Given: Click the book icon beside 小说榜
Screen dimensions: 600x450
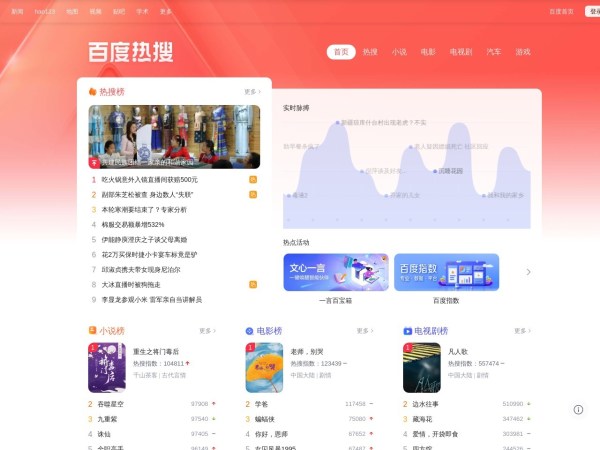Looking at the screenshot, I should pos(92,331).
